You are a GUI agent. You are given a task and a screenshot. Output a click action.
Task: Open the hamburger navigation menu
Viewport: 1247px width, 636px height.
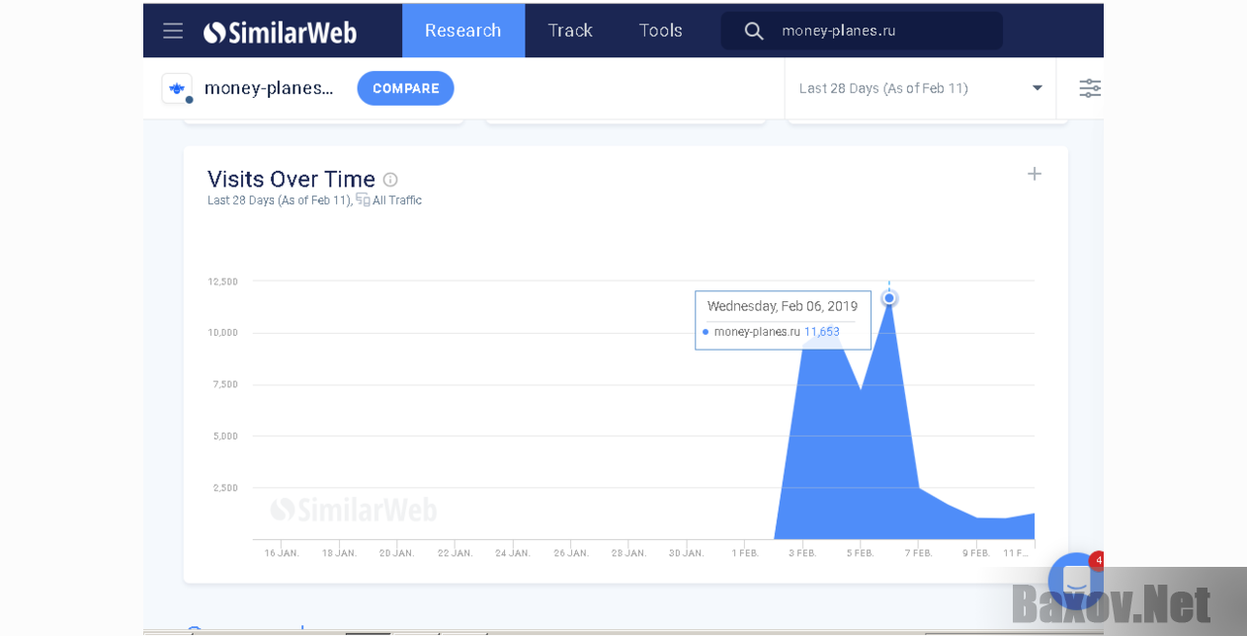[173, 31]
